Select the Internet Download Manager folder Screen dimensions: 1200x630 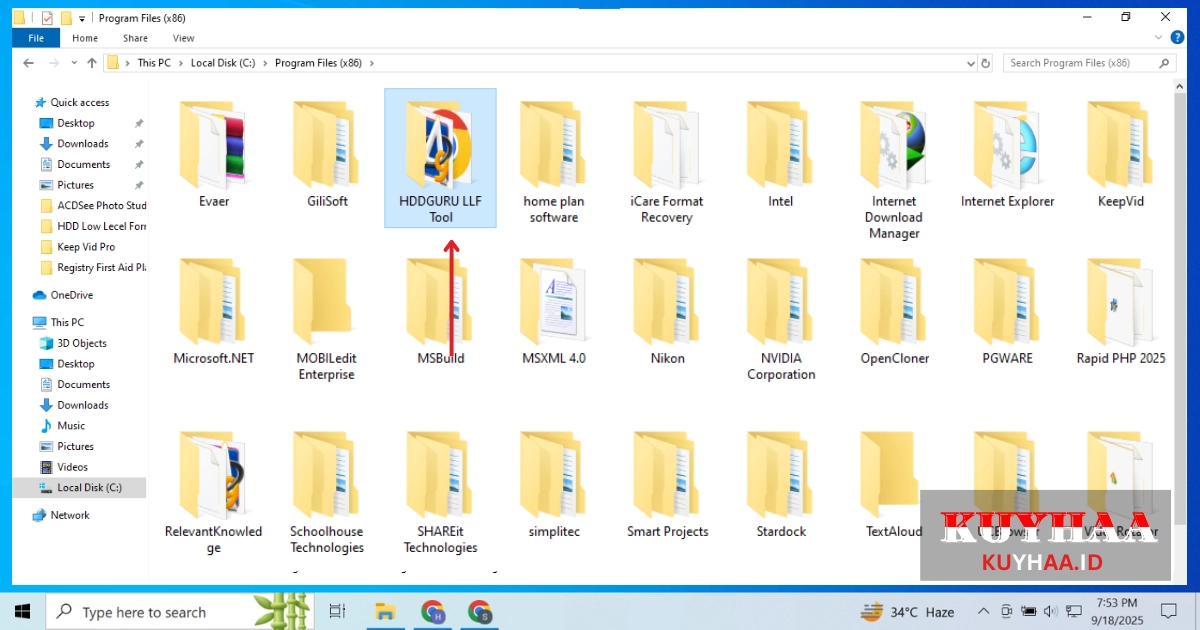click(x=894, y=171)
